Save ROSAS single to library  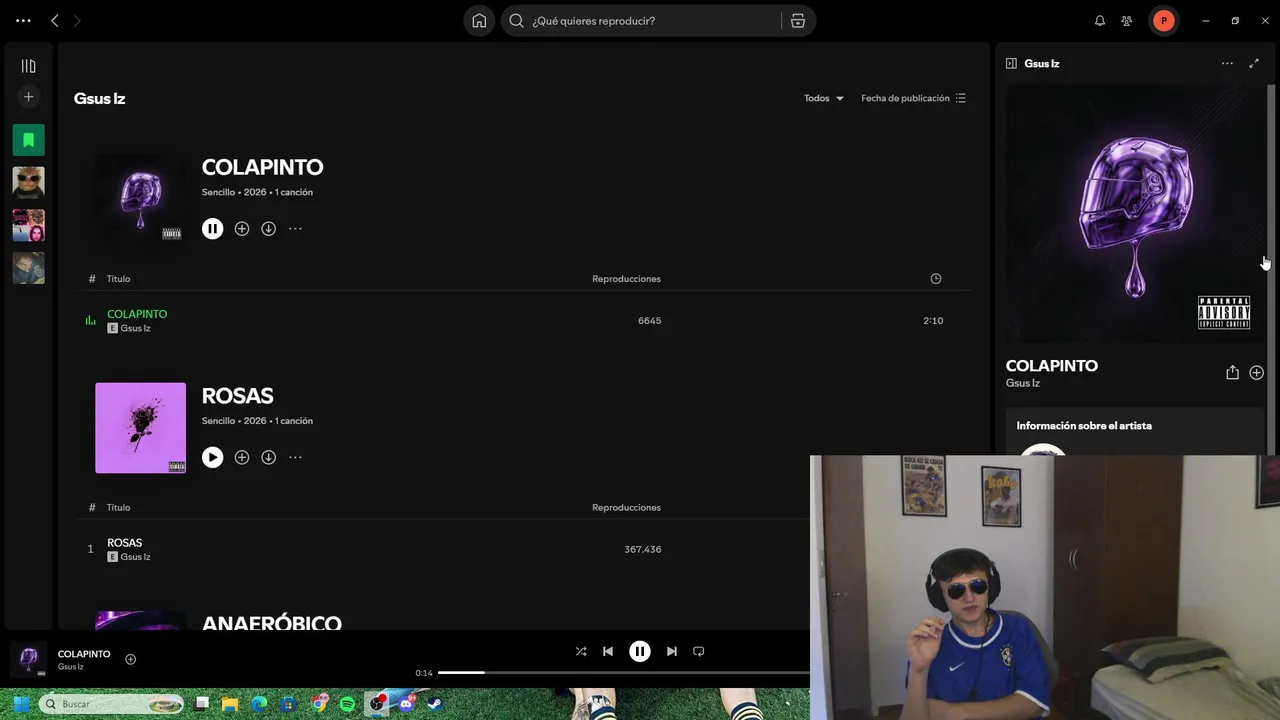click(x=242, y=457)
